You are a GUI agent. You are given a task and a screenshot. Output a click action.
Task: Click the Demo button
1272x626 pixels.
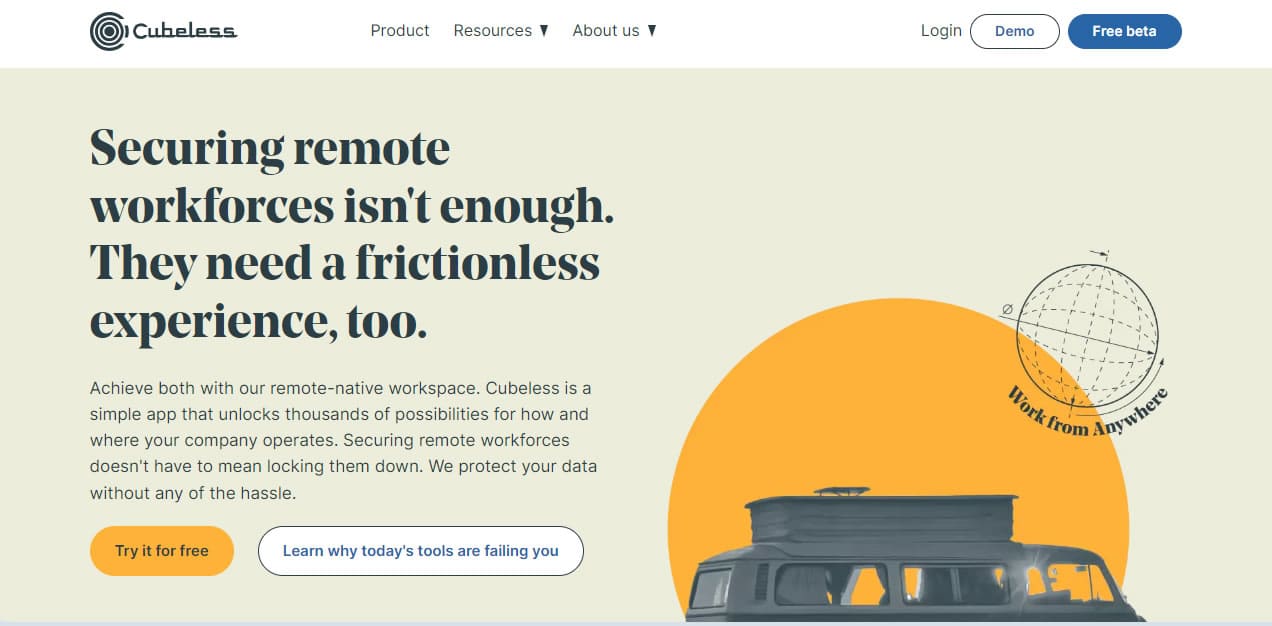(x=1015, y=31)
